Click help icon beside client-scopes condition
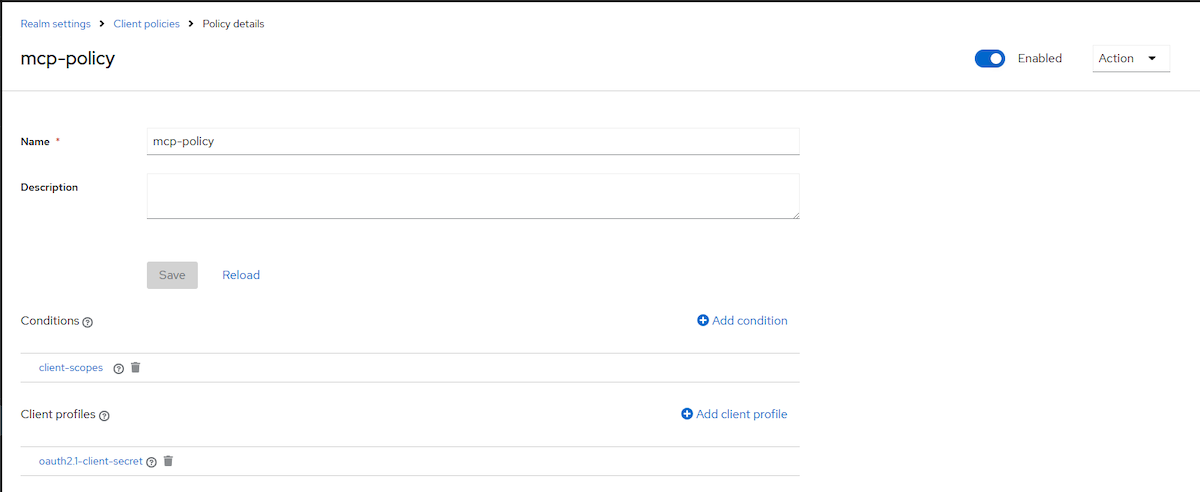Screen dimensions: 1200x492 pyautogui.click(x=119, y=368)
